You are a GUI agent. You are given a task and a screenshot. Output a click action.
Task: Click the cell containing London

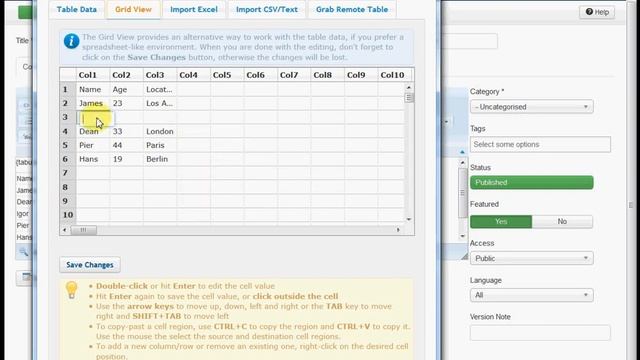click(160, 131)
